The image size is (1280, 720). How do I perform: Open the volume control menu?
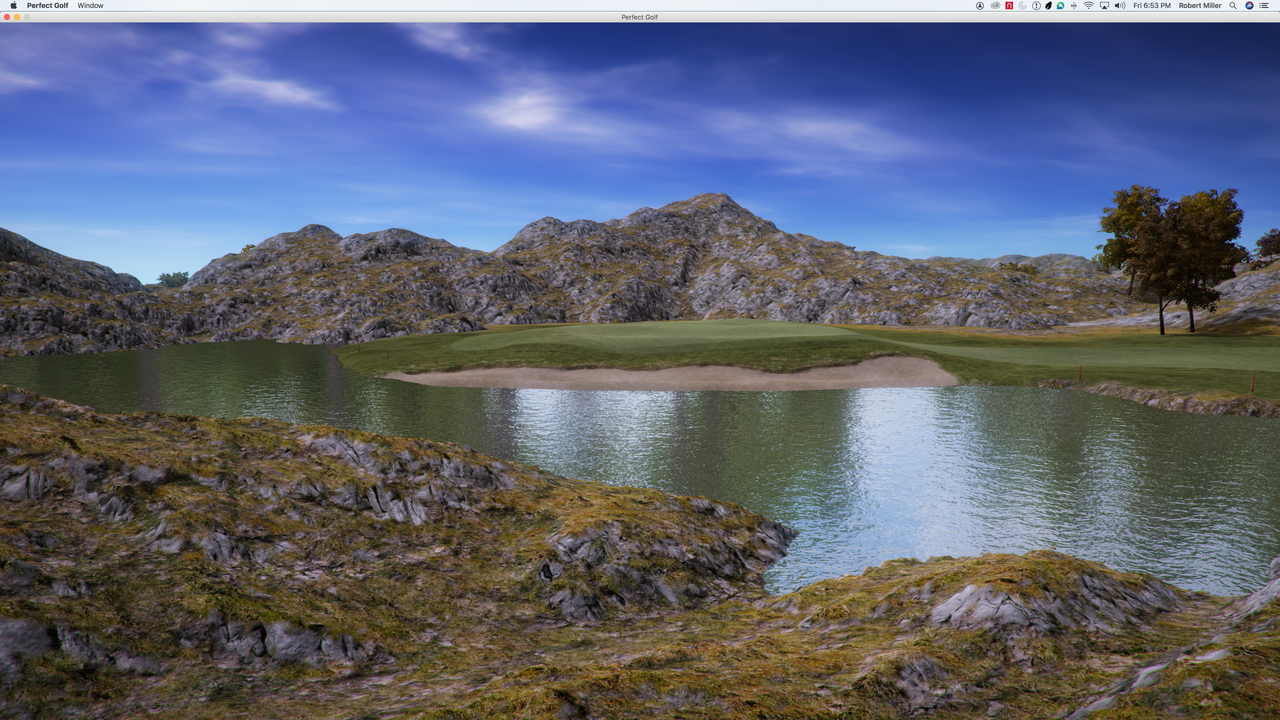pos(1120,5)
